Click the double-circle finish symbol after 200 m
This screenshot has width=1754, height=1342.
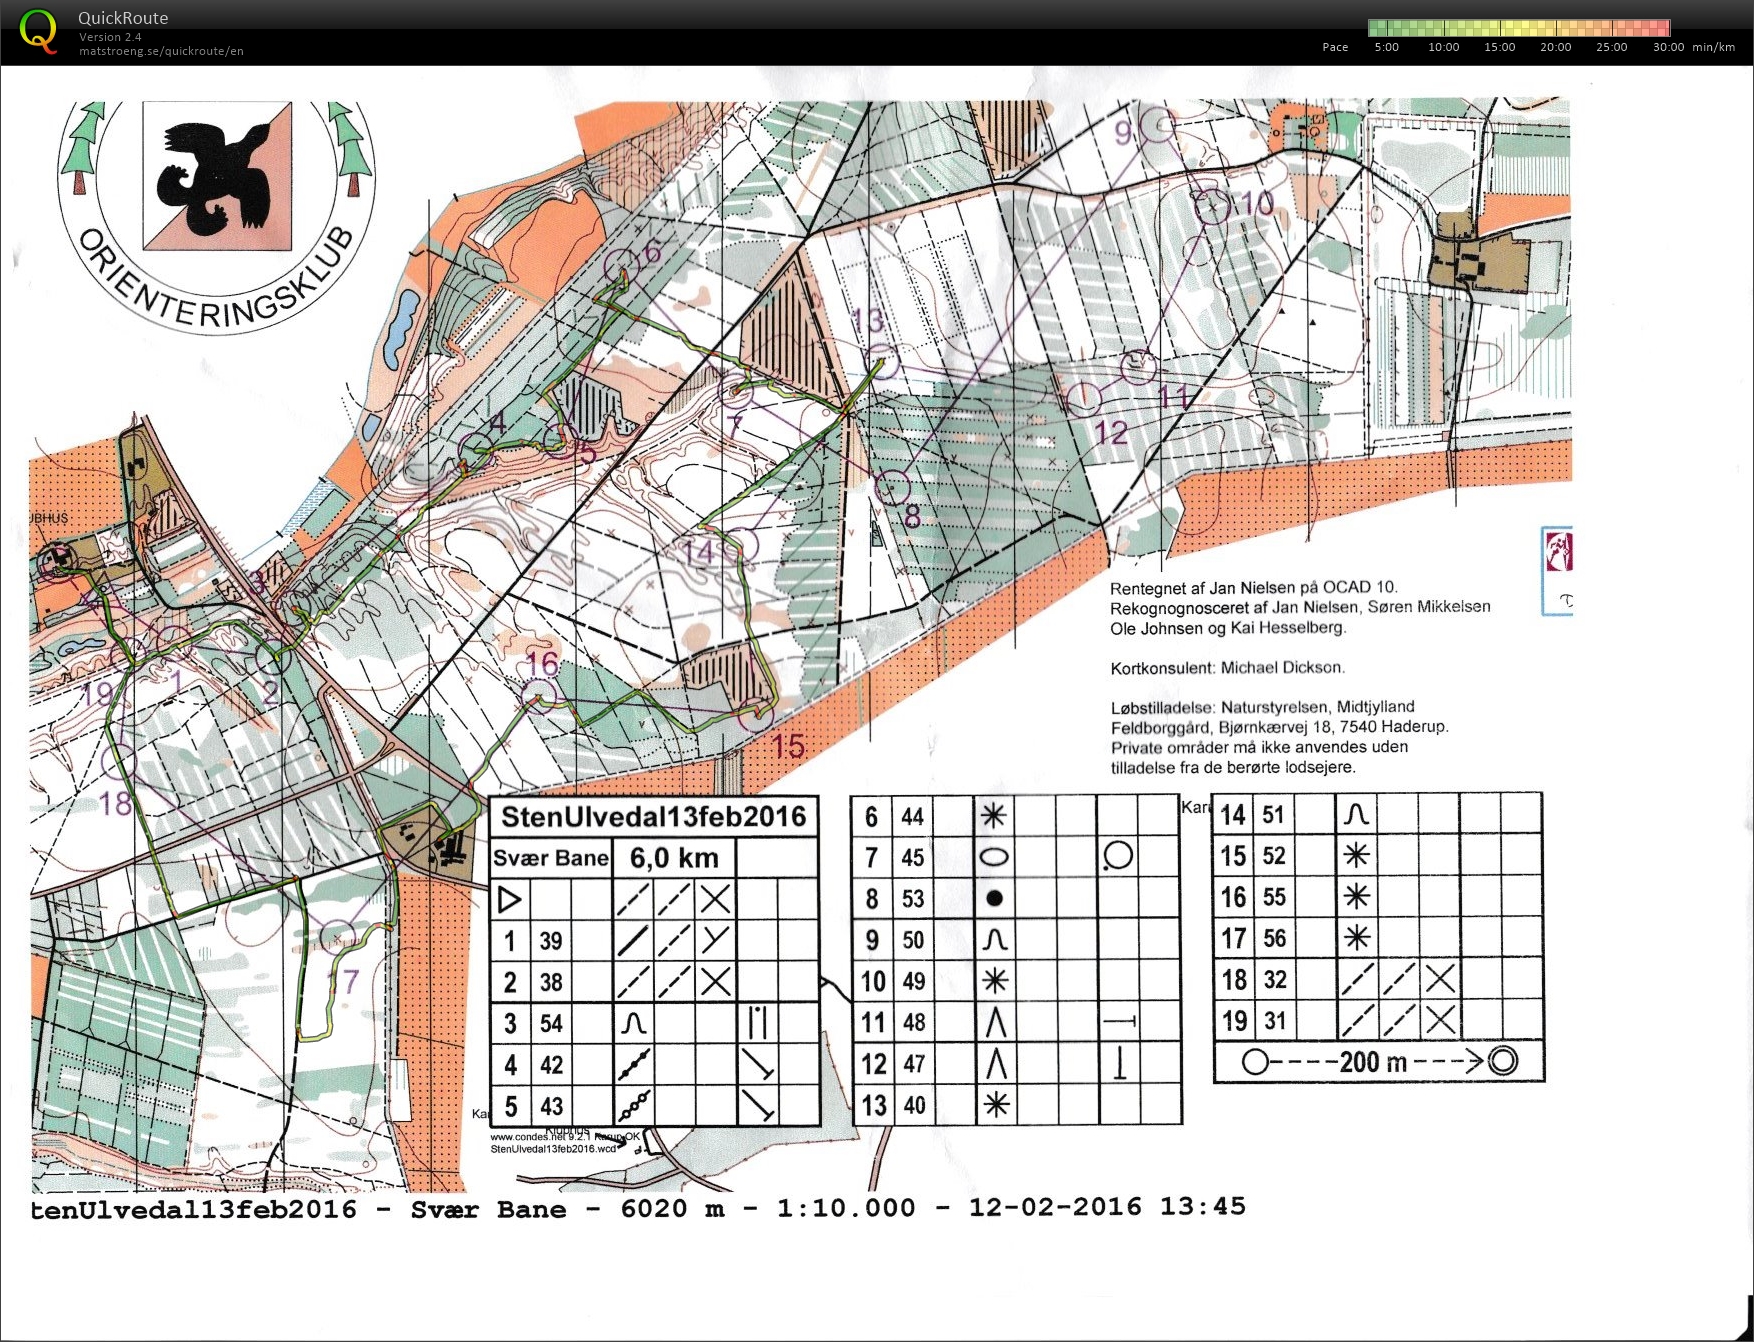[1503, 1061]
